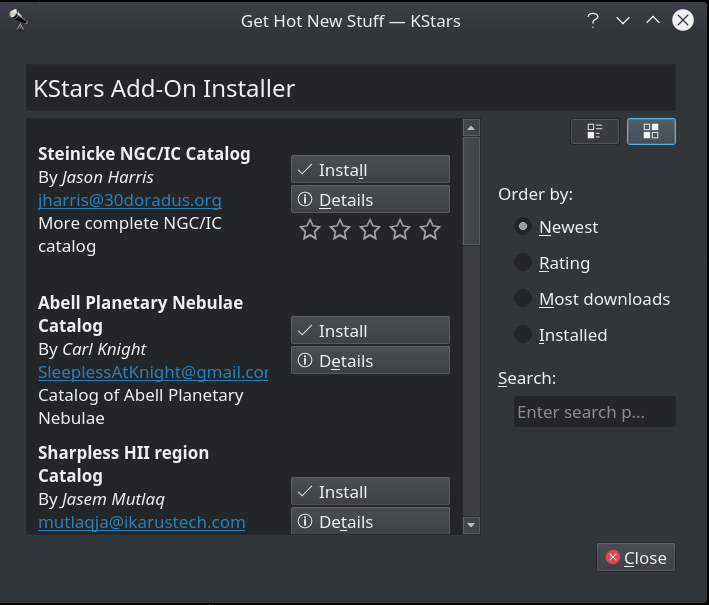Select the Newest ordering option
Screen dimensions: 709x605
[x=556, y=227]
